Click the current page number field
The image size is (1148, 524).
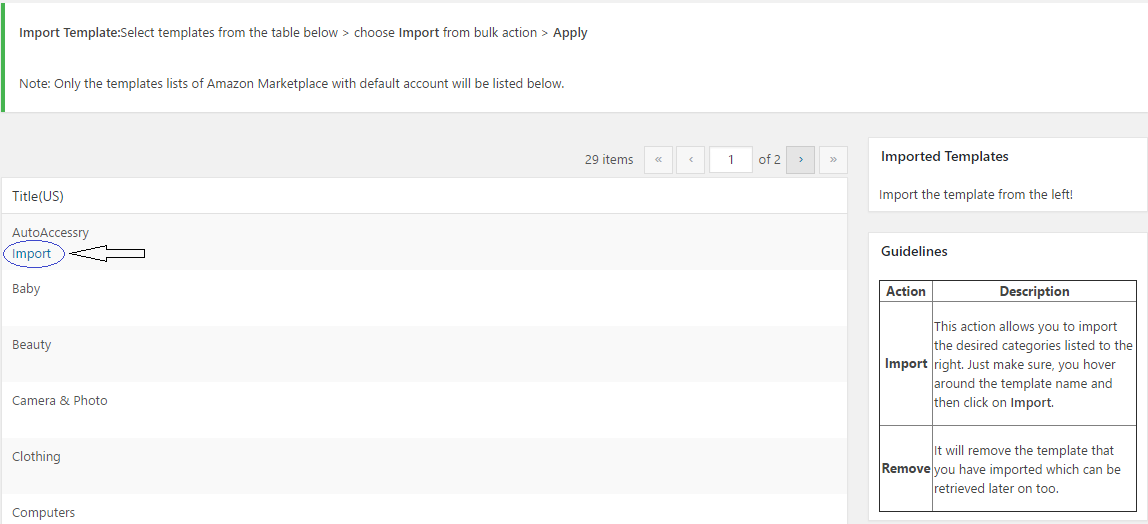pyautogui.click(x=731, y=160)
